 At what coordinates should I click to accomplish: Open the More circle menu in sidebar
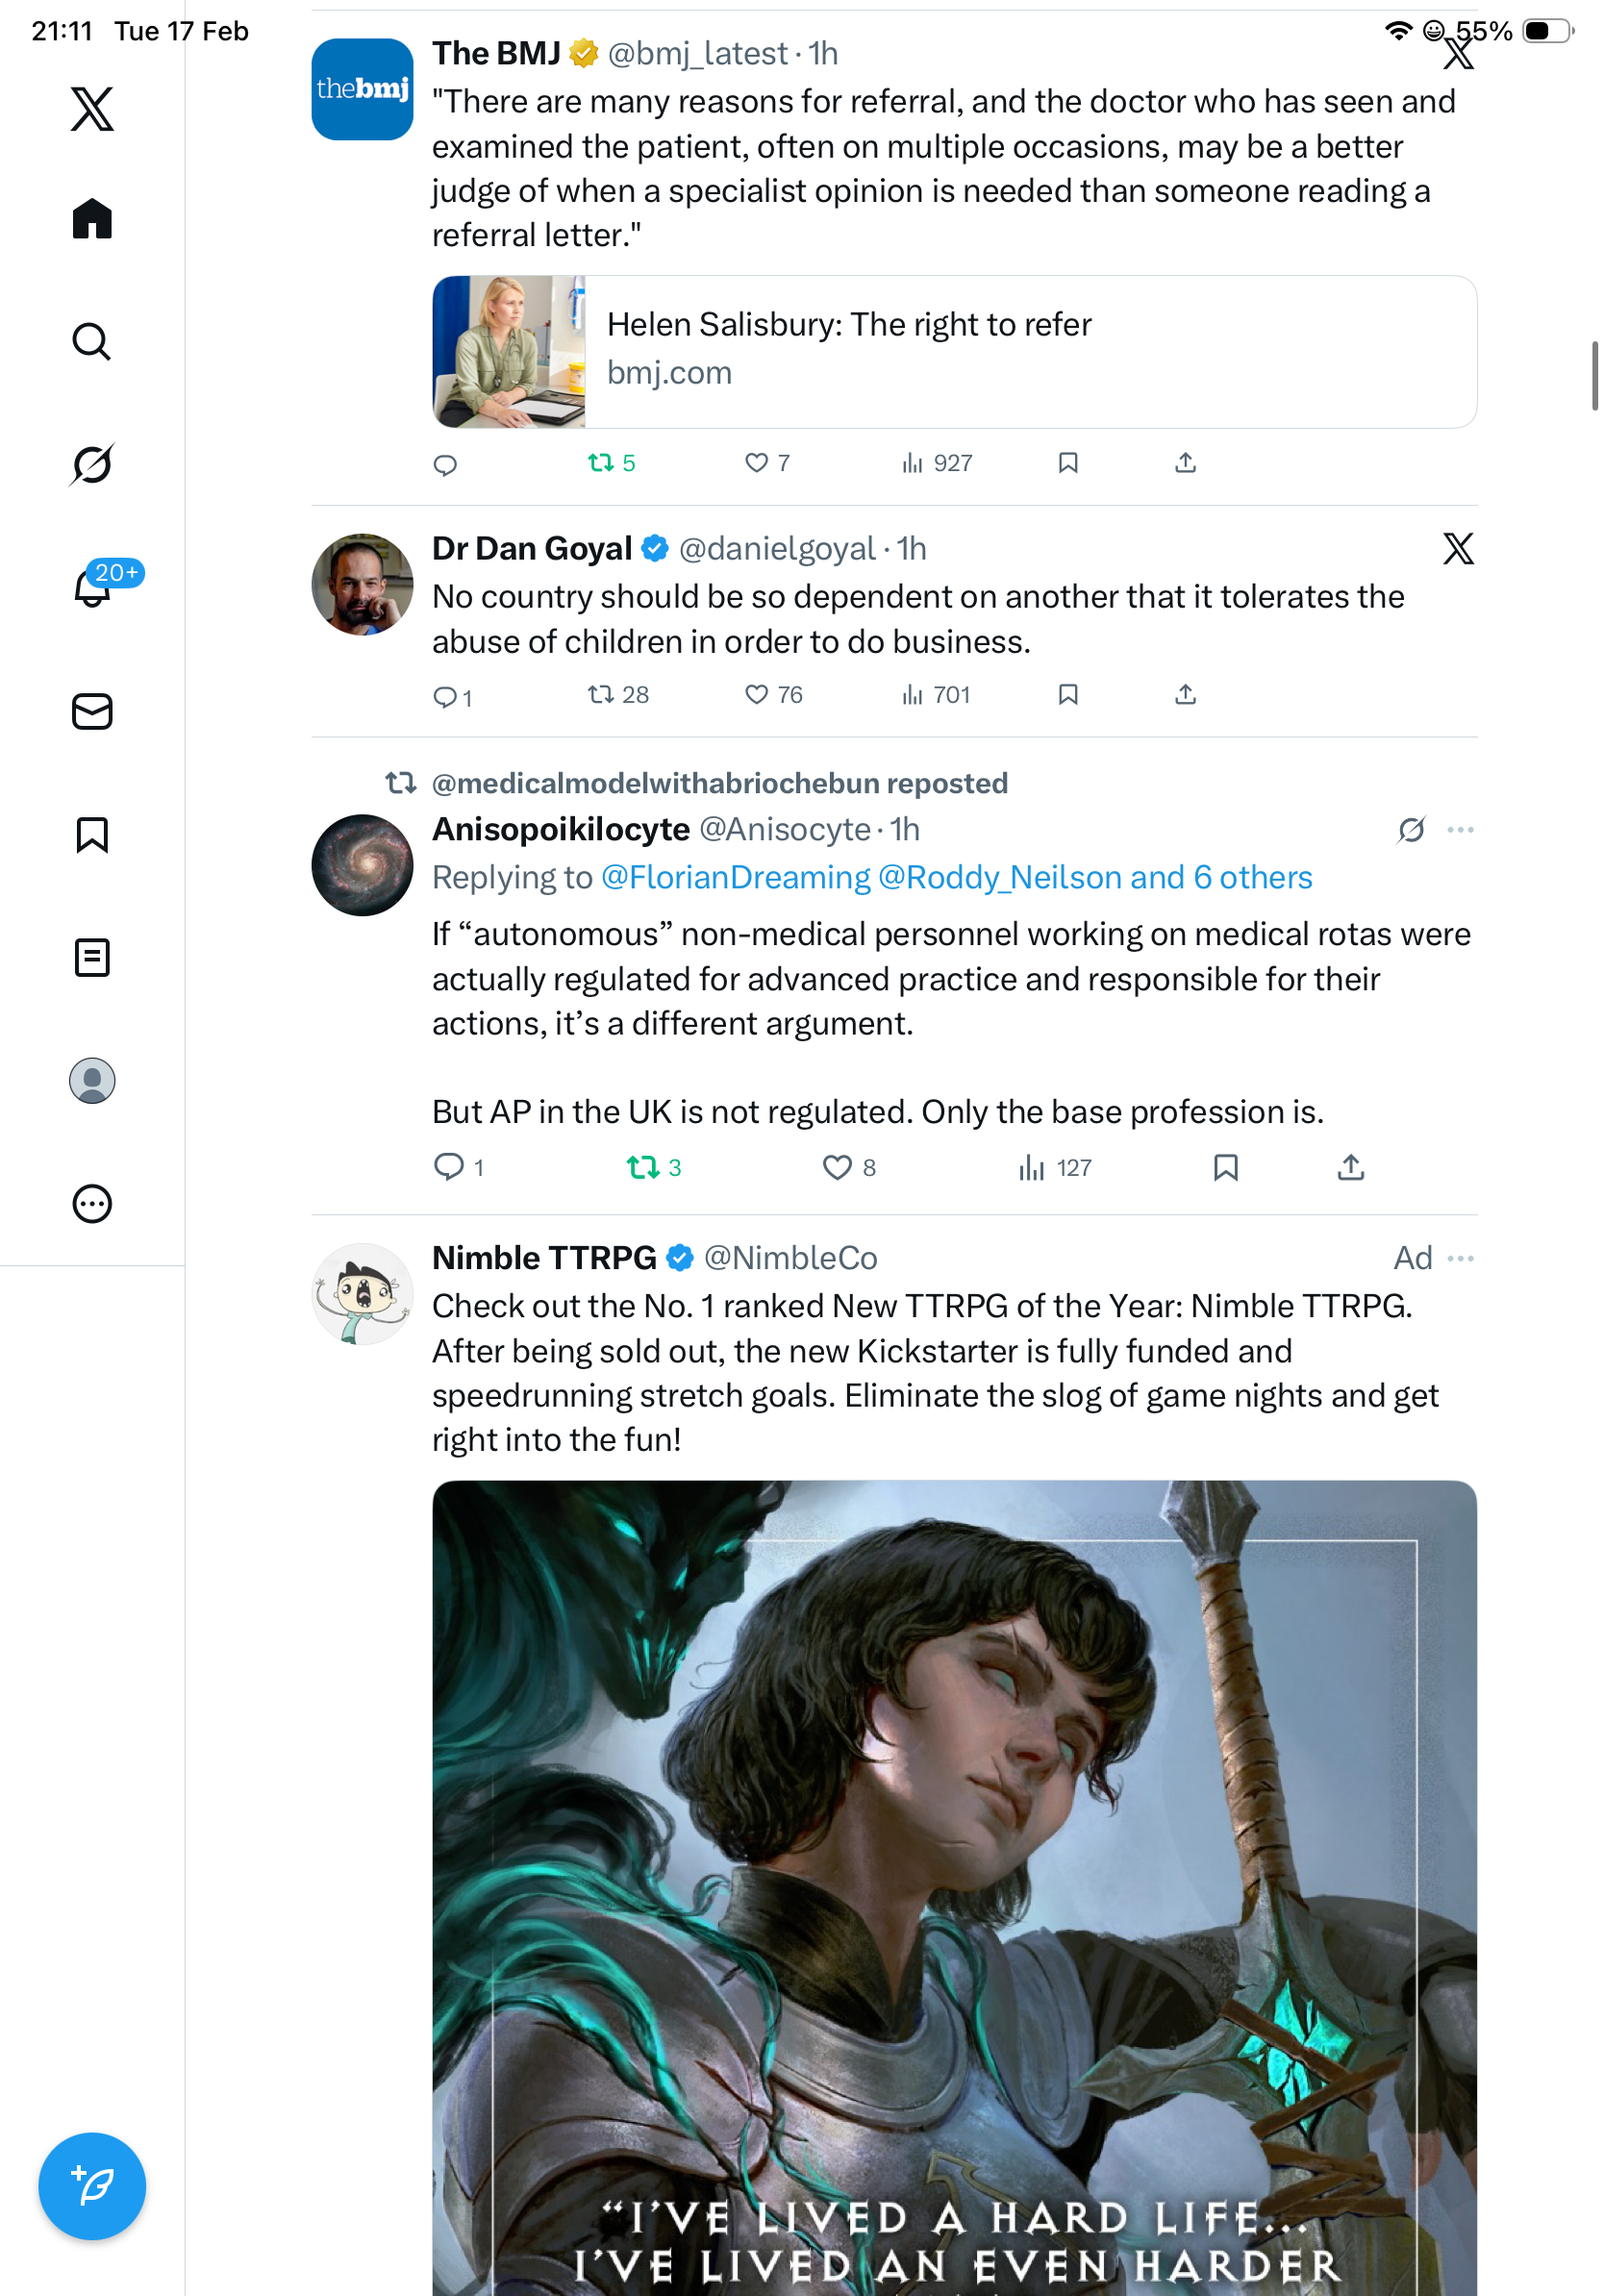pos(92,1204)
